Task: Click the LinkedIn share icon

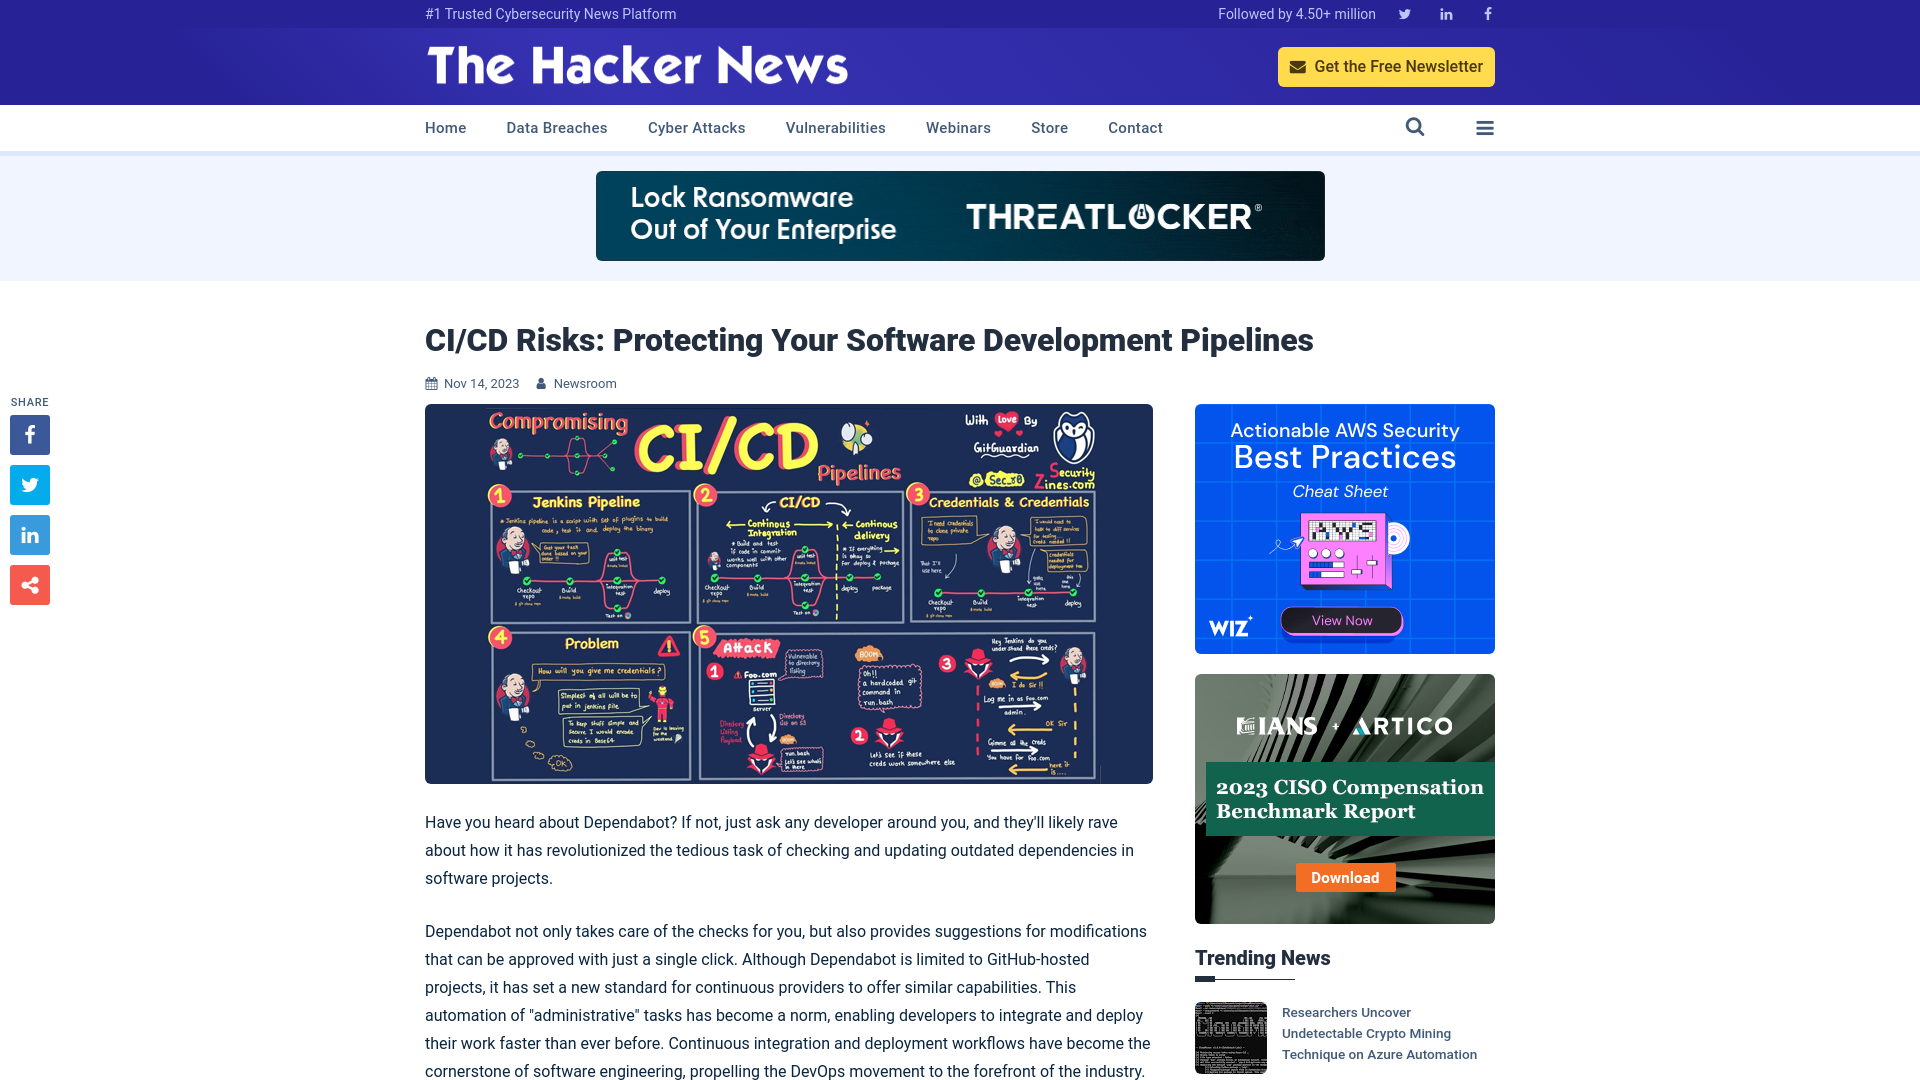Action: point(29,534)
